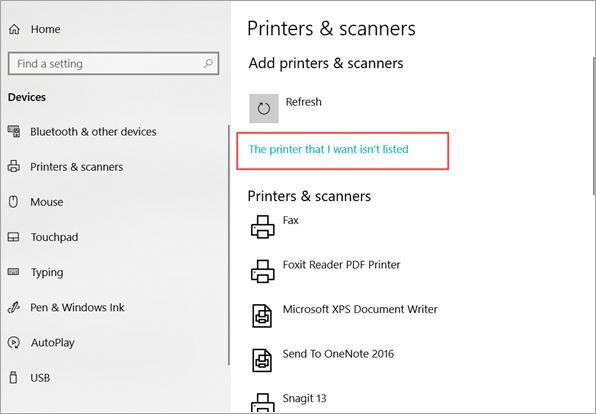596x414 pixels.
Task: Select Printers & scanners in sidebar
Action: click(x=76, y=167)
